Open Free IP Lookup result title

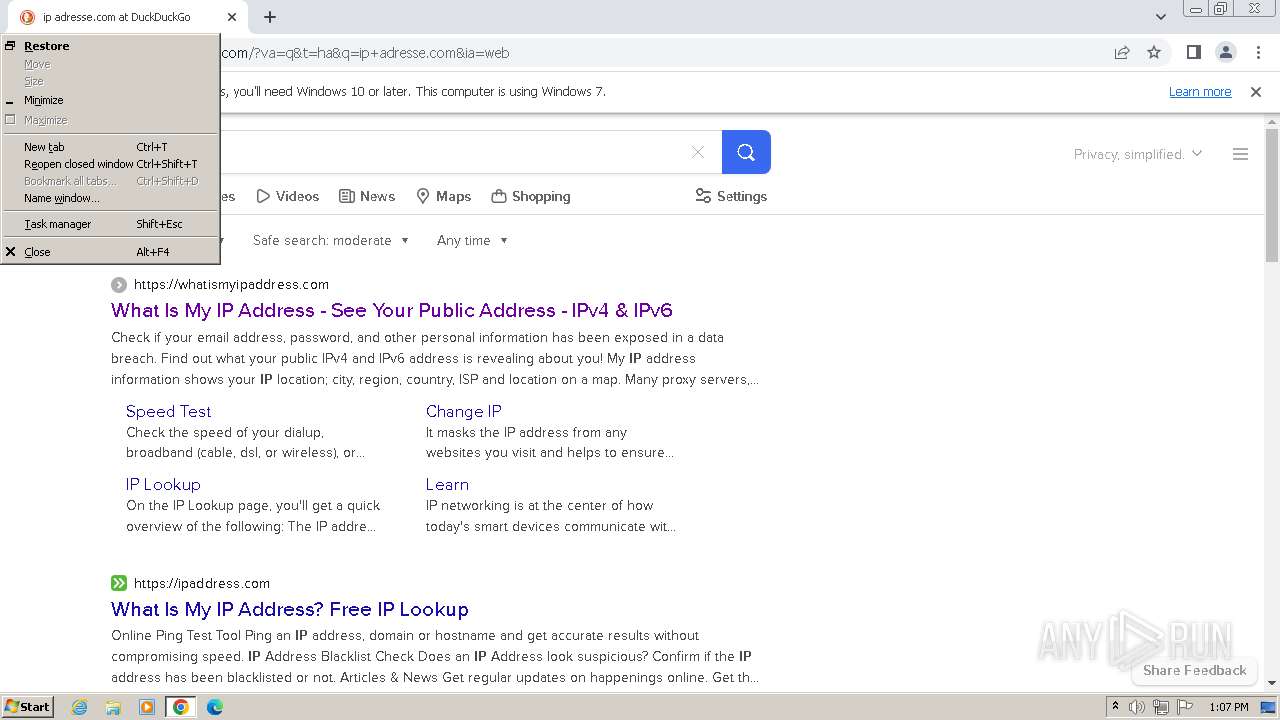[x=290, y=609]
